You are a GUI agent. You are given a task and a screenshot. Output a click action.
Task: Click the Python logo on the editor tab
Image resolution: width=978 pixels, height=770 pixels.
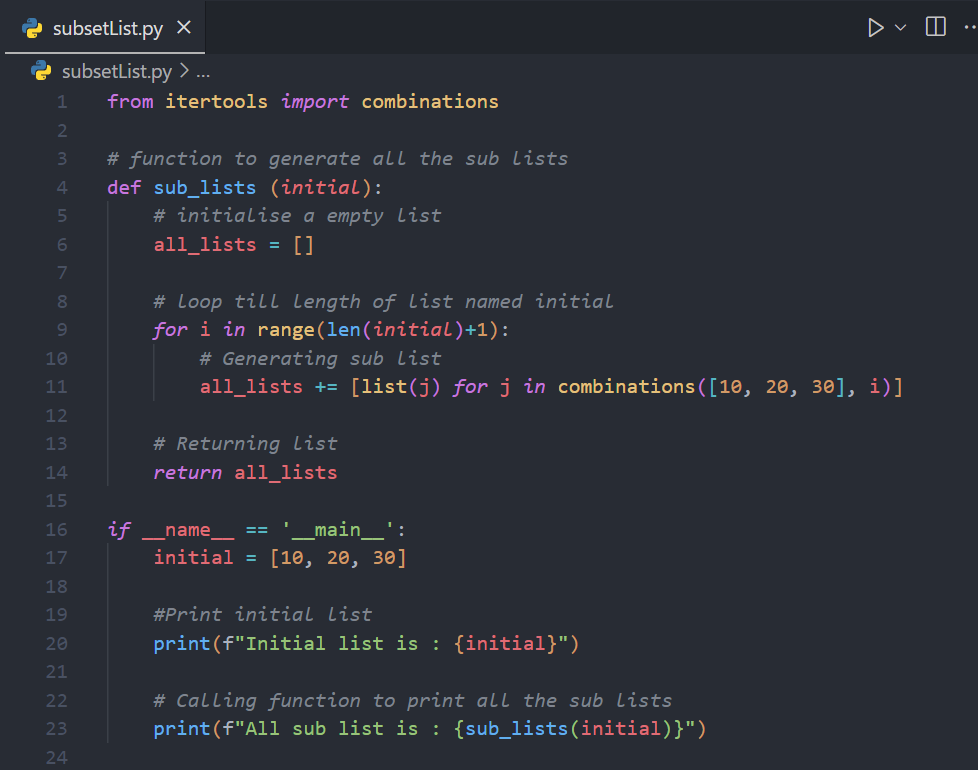(x=29, y=27)
